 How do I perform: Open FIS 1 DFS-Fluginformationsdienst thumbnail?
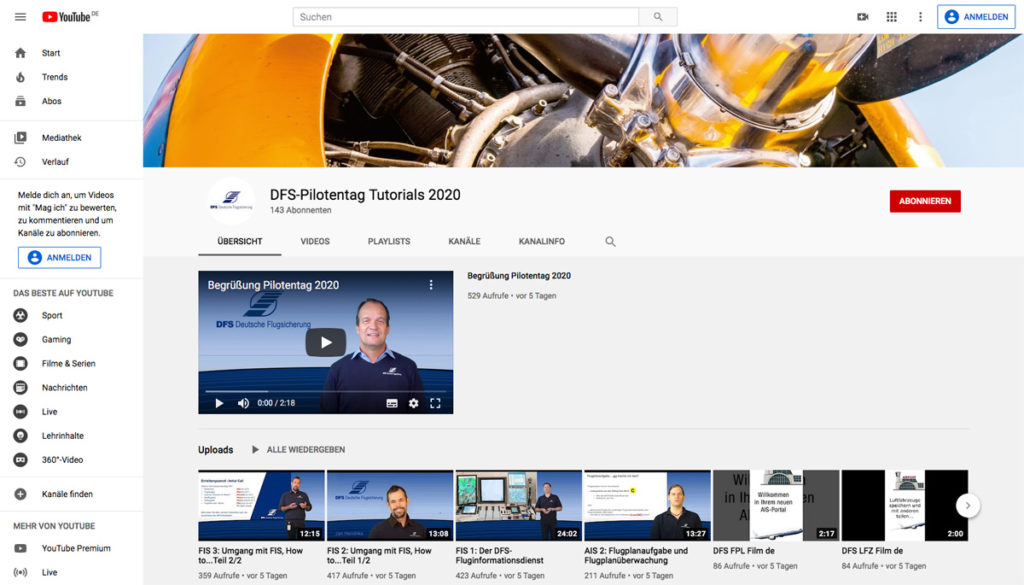point(519,505)
